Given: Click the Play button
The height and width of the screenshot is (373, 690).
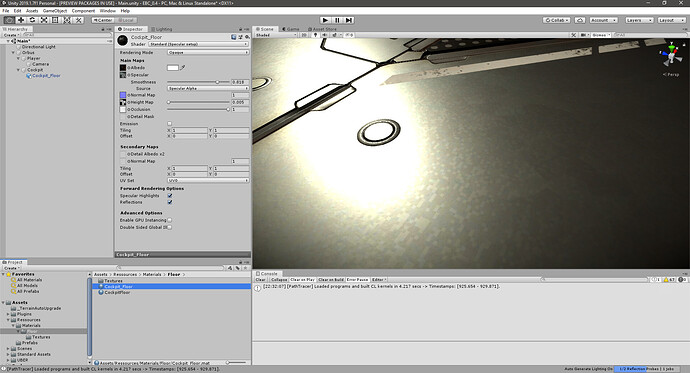Looking at the screenshot, I should click(x=325, y=20).
